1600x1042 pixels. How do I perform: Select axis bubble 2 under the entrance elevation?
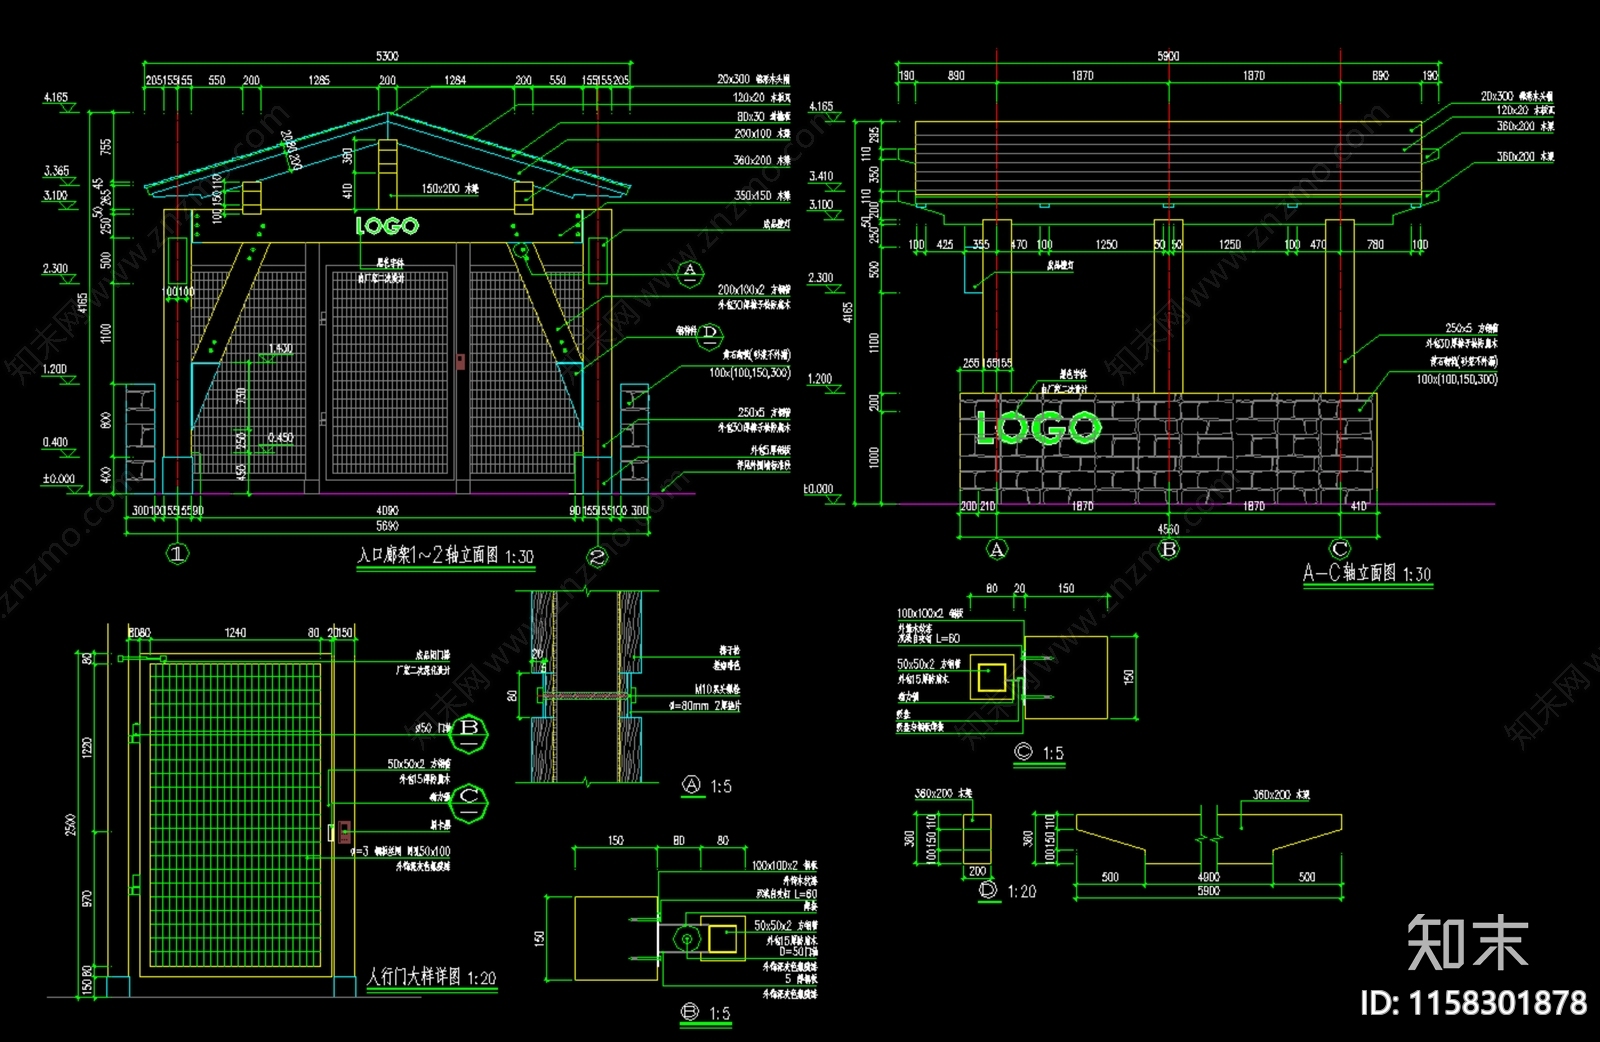[x=597, y=557]
